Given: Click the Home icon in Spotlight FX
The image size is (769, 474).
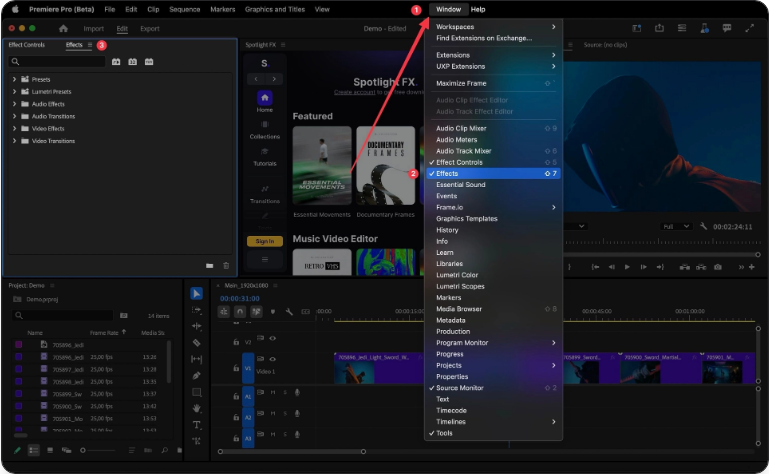Looking at the screenshot, I should click(x=264, y=99).
